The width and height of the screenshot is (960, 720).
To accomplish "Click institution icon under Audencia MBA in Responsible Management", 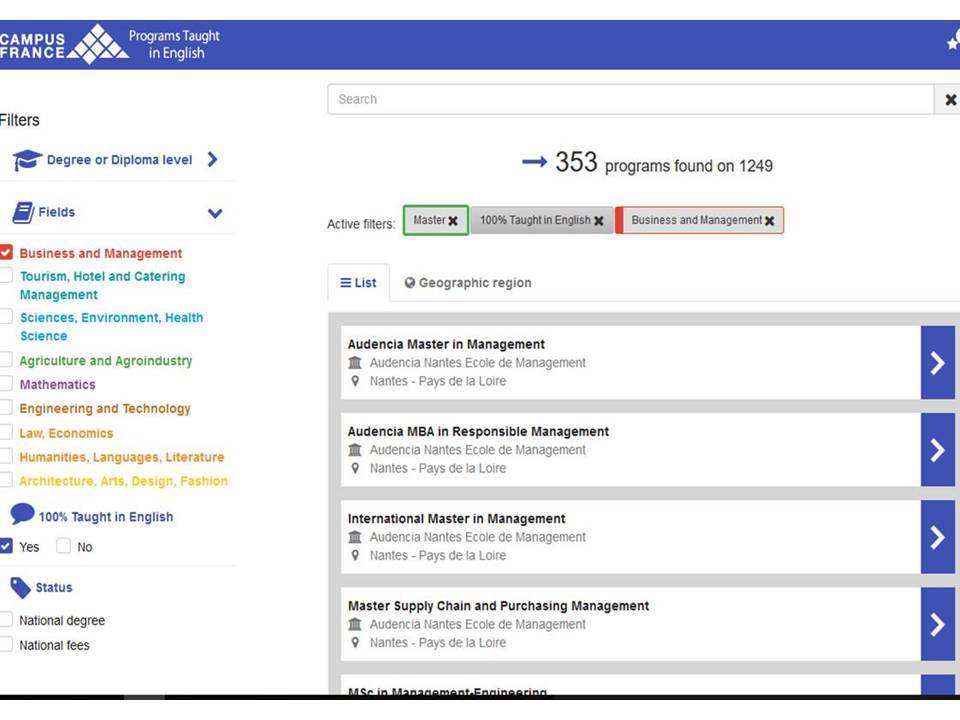I will tap(355, 450).
